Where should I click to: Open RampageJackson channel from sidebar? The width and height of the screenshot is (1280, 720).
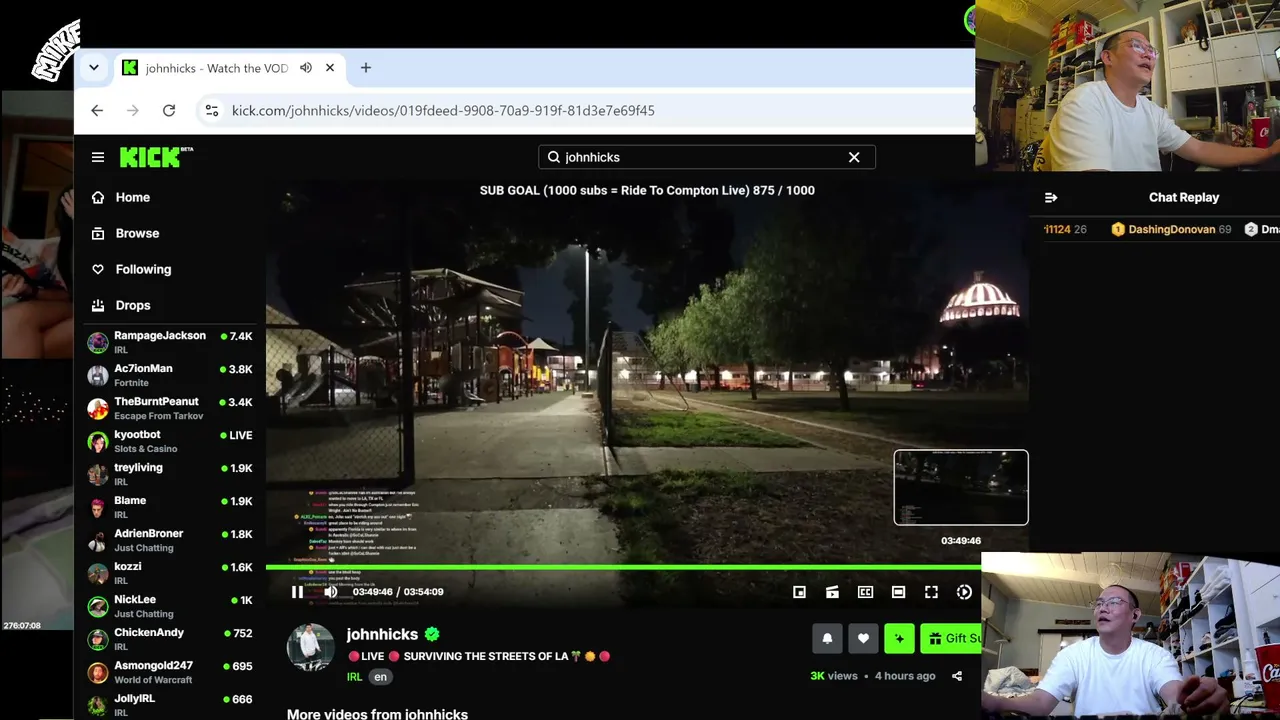[170, 342]
